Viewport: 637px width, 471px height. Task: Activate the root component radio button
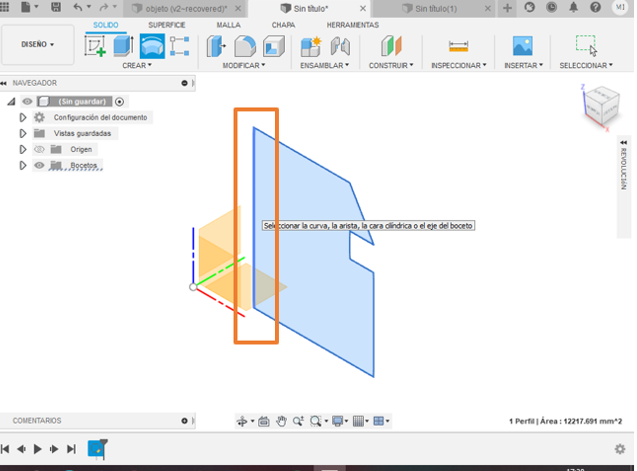coord(119,102)
